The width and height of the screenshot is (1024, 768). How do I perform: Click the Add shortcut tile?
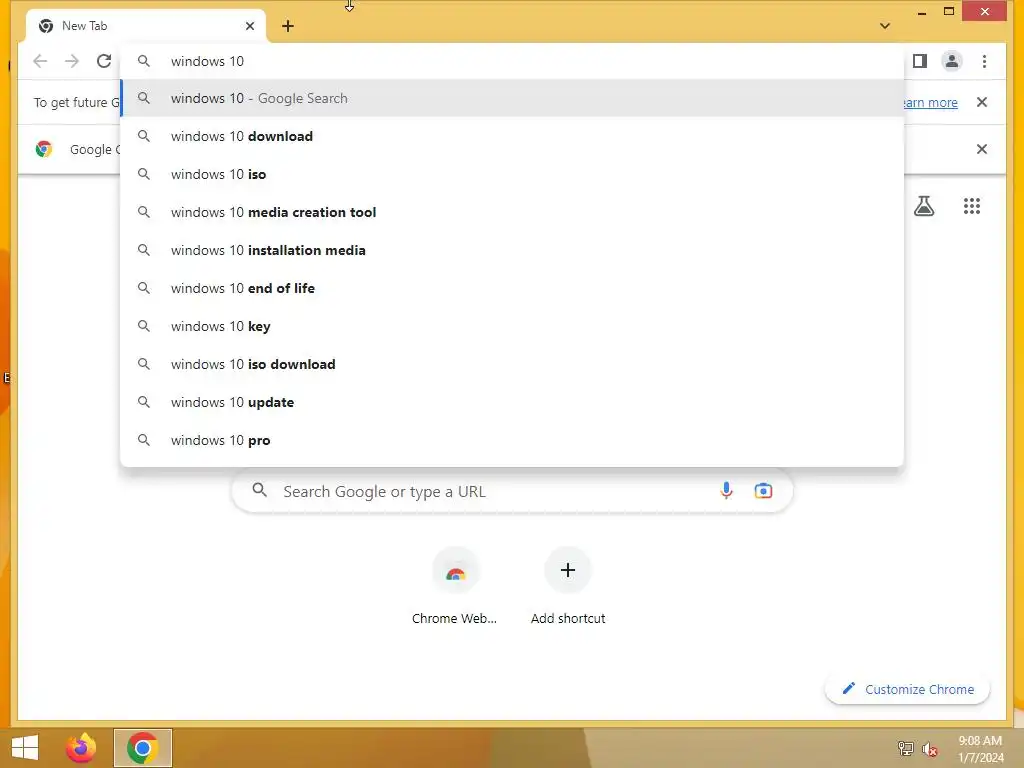click(568, 586)
